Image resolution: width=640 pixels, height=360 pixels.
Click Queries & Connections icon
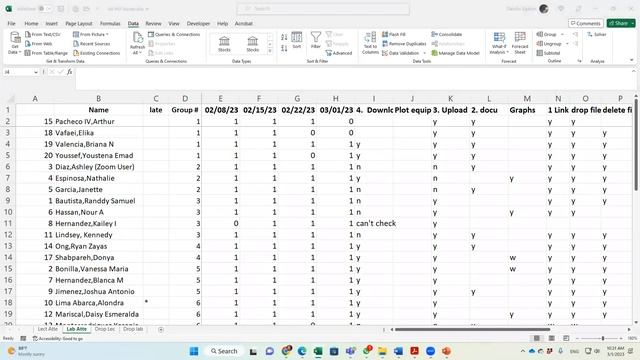[151, 34]
